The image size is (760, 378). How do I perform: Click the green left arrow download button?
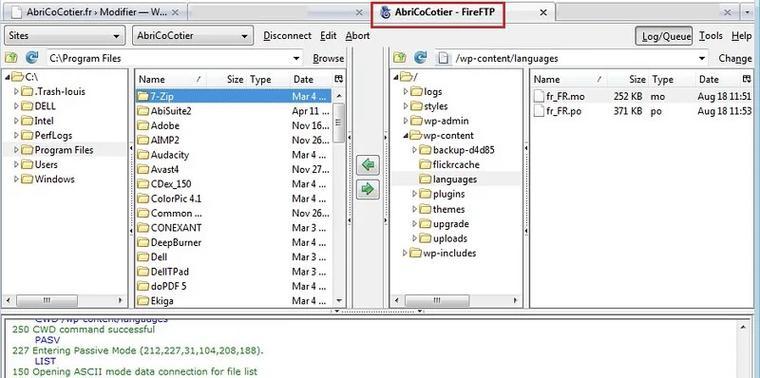point(367,165)
